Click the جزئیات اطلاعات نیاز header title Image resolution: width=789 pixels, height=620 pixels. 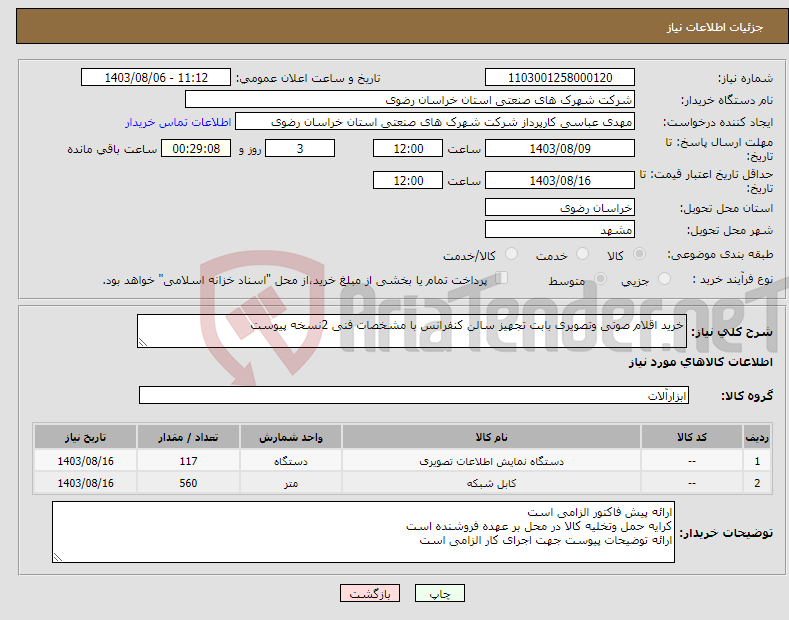pos(715,27)
